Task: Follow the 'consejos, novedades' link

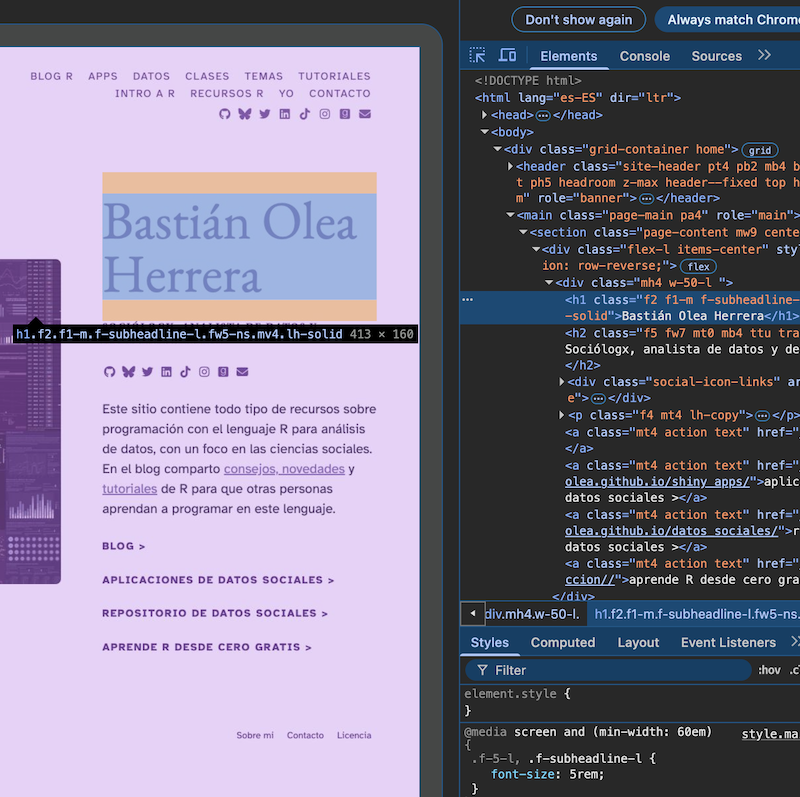Action: click(x=284, y=469)
